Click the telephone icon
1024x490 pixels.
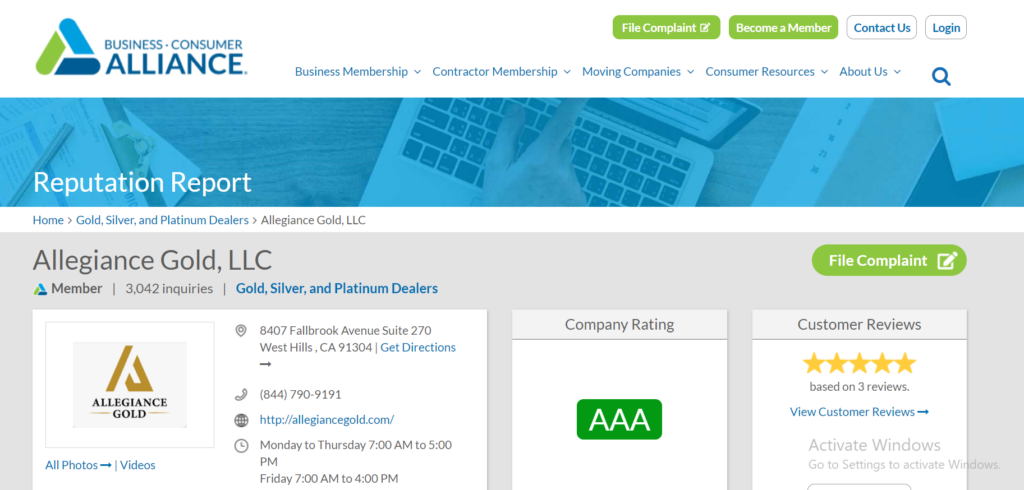pos(241,395)
